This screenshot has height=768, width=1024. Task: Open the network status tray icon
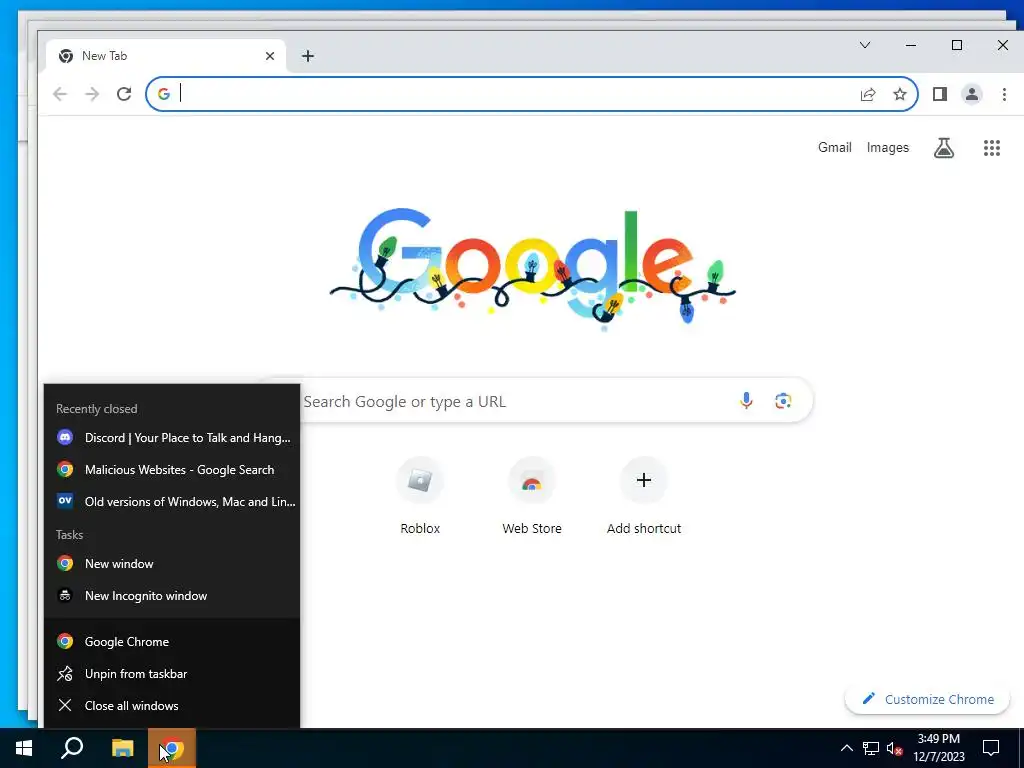[871, 748]
